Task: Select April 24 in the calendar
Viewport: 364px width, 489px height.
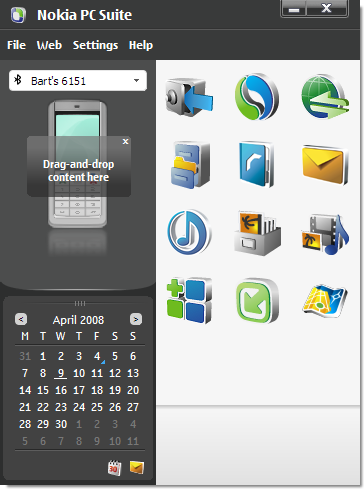Action: click(x=79, y=407)
